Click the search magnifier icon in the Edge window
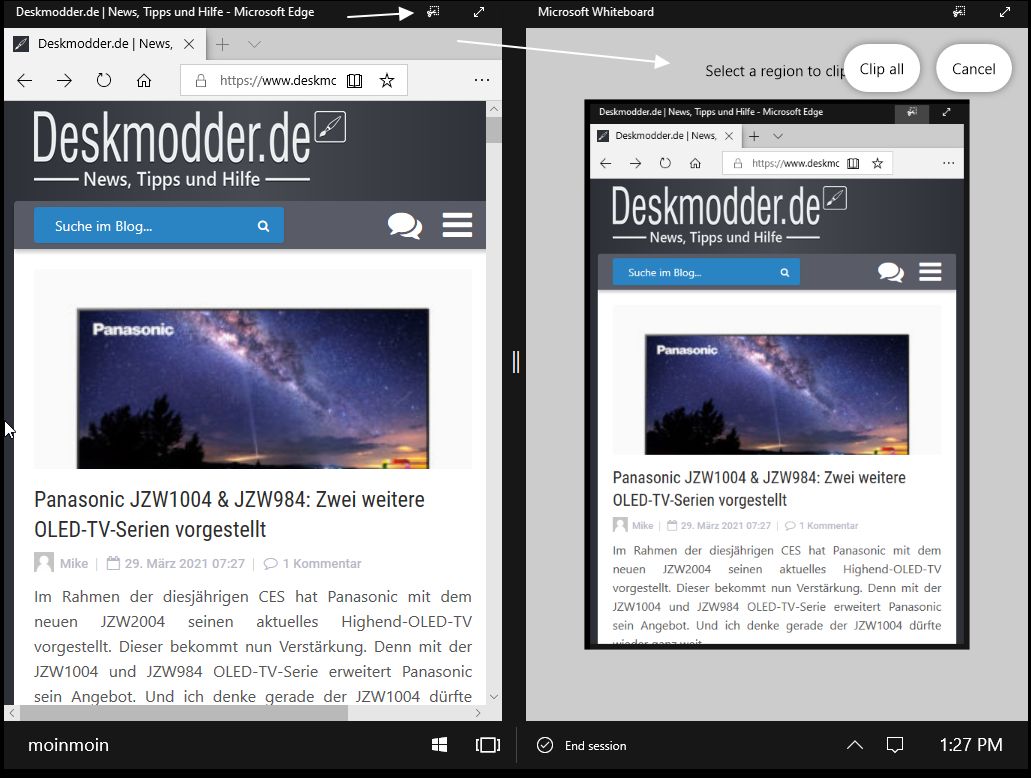Screen dimensions: 1031x778 coord(264,226)
